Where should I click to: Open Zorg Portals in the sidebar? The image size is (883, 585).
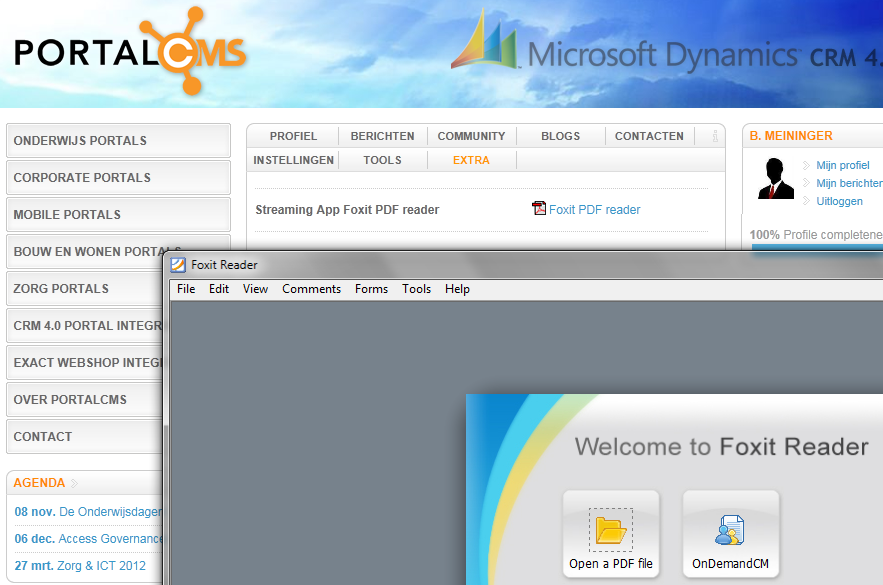pos(84,289)
